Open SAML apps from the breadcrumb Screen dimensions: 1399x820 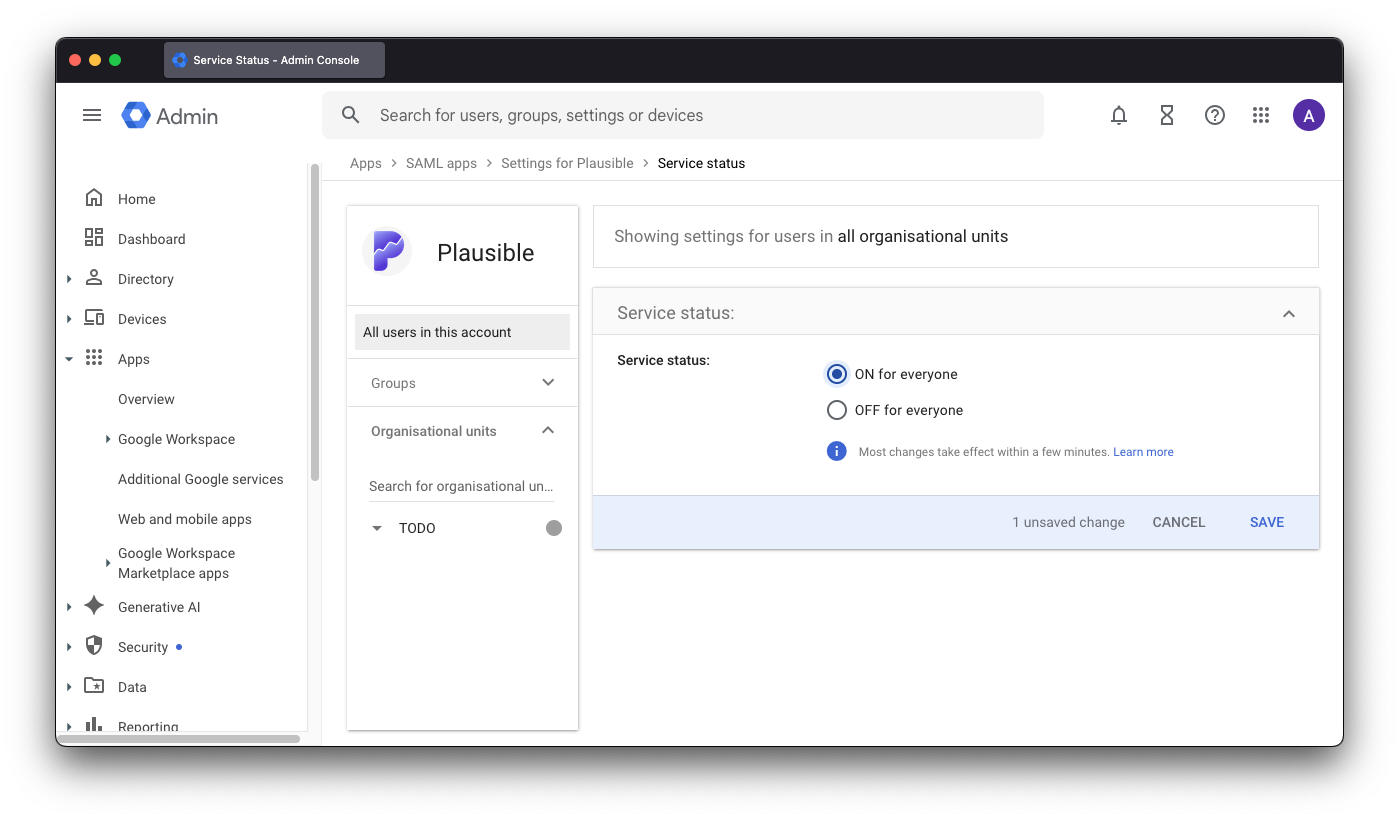tap(441, 163)
